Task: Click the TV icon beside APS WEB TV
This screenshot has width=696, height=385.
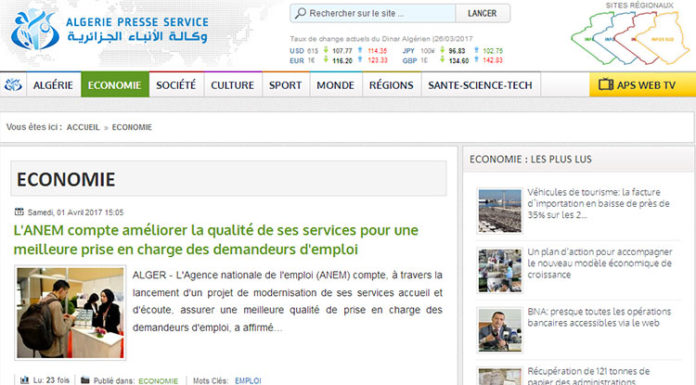Action: 605,84
